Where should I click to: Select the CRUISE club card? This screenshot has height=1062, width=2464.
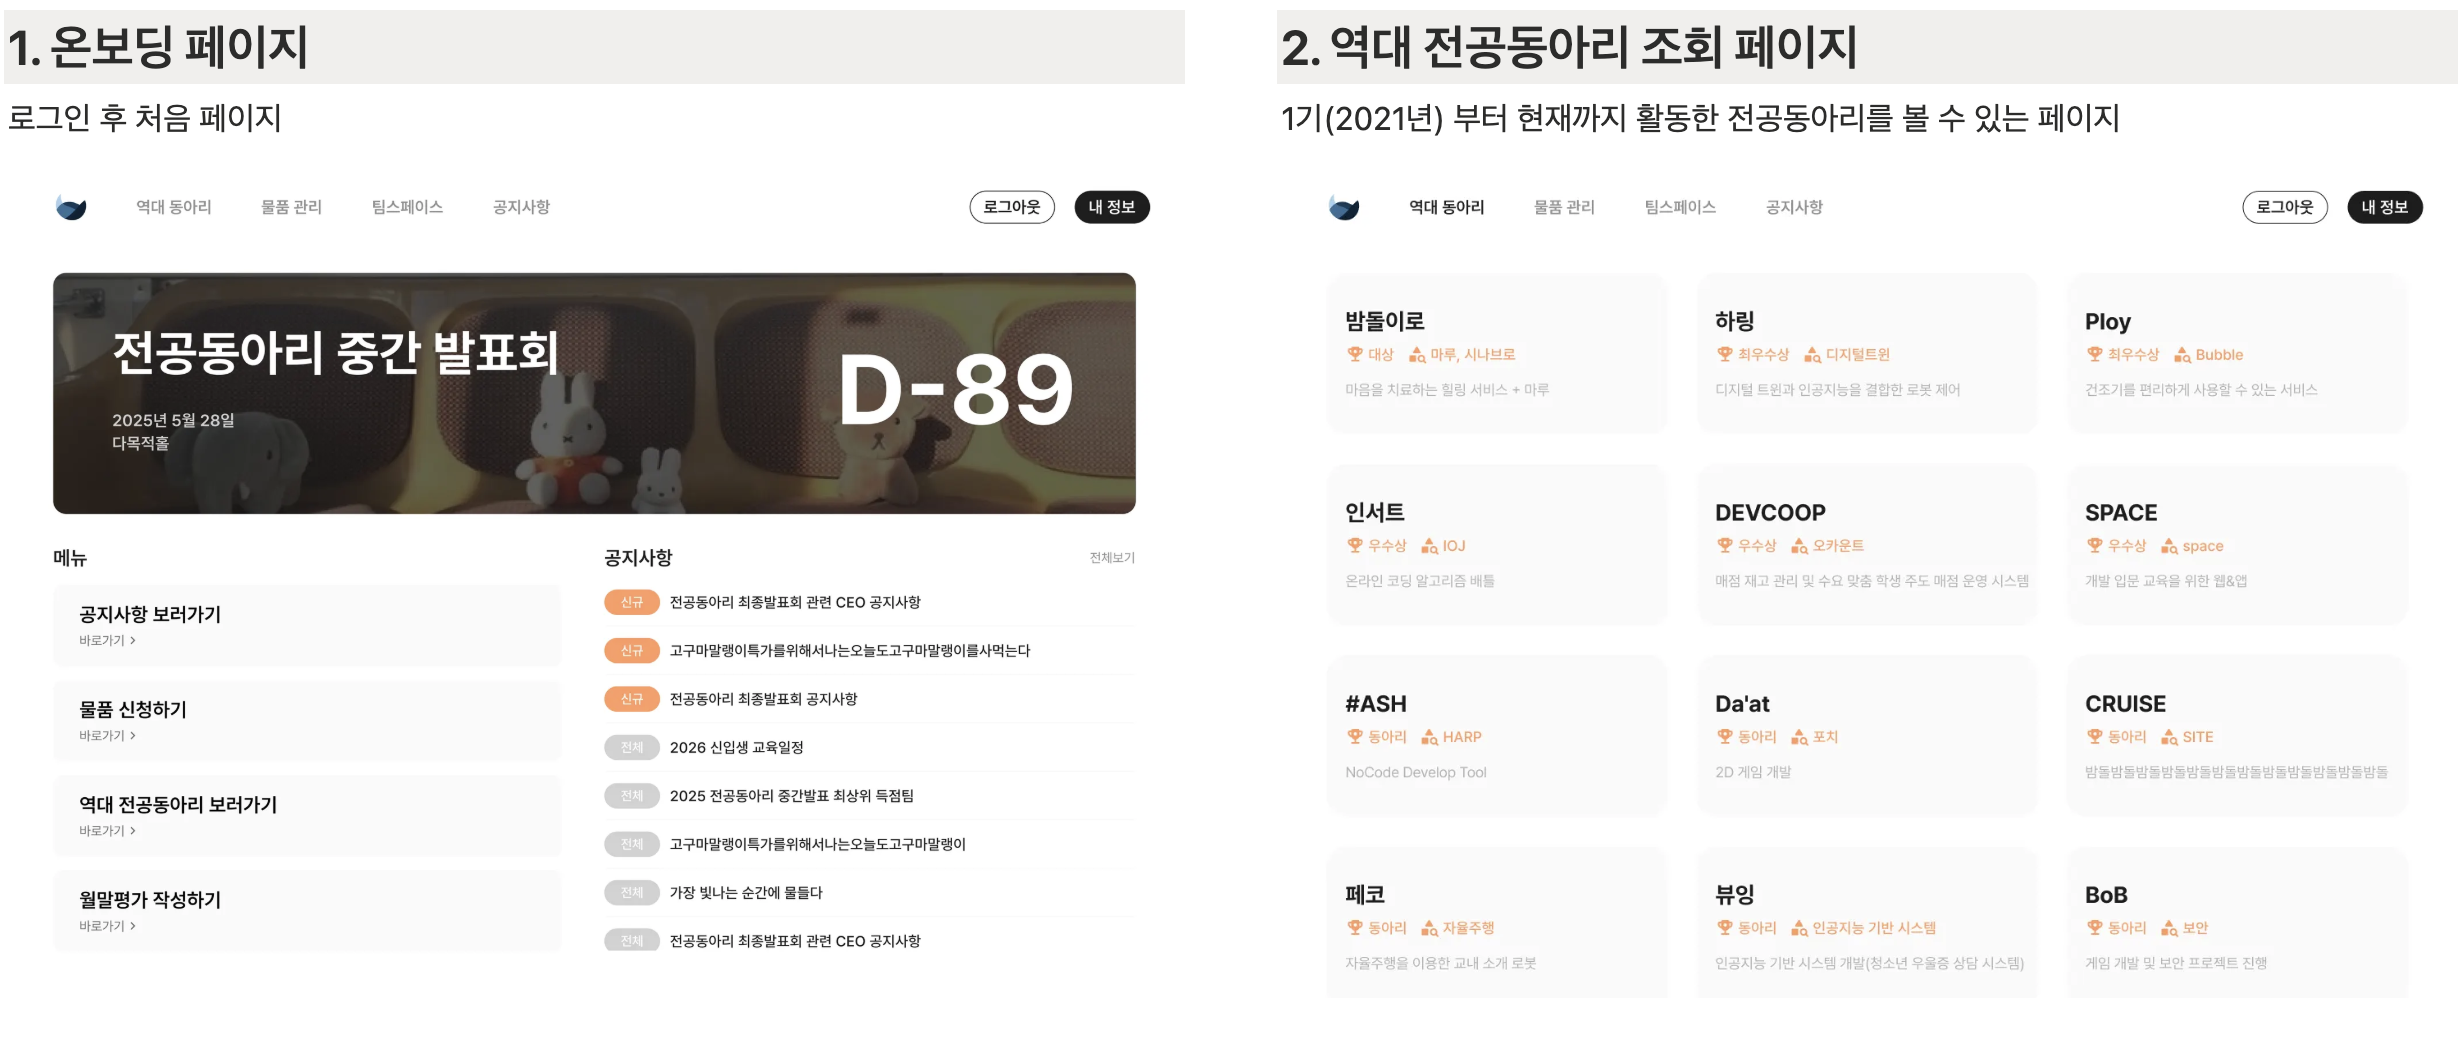2237,736
